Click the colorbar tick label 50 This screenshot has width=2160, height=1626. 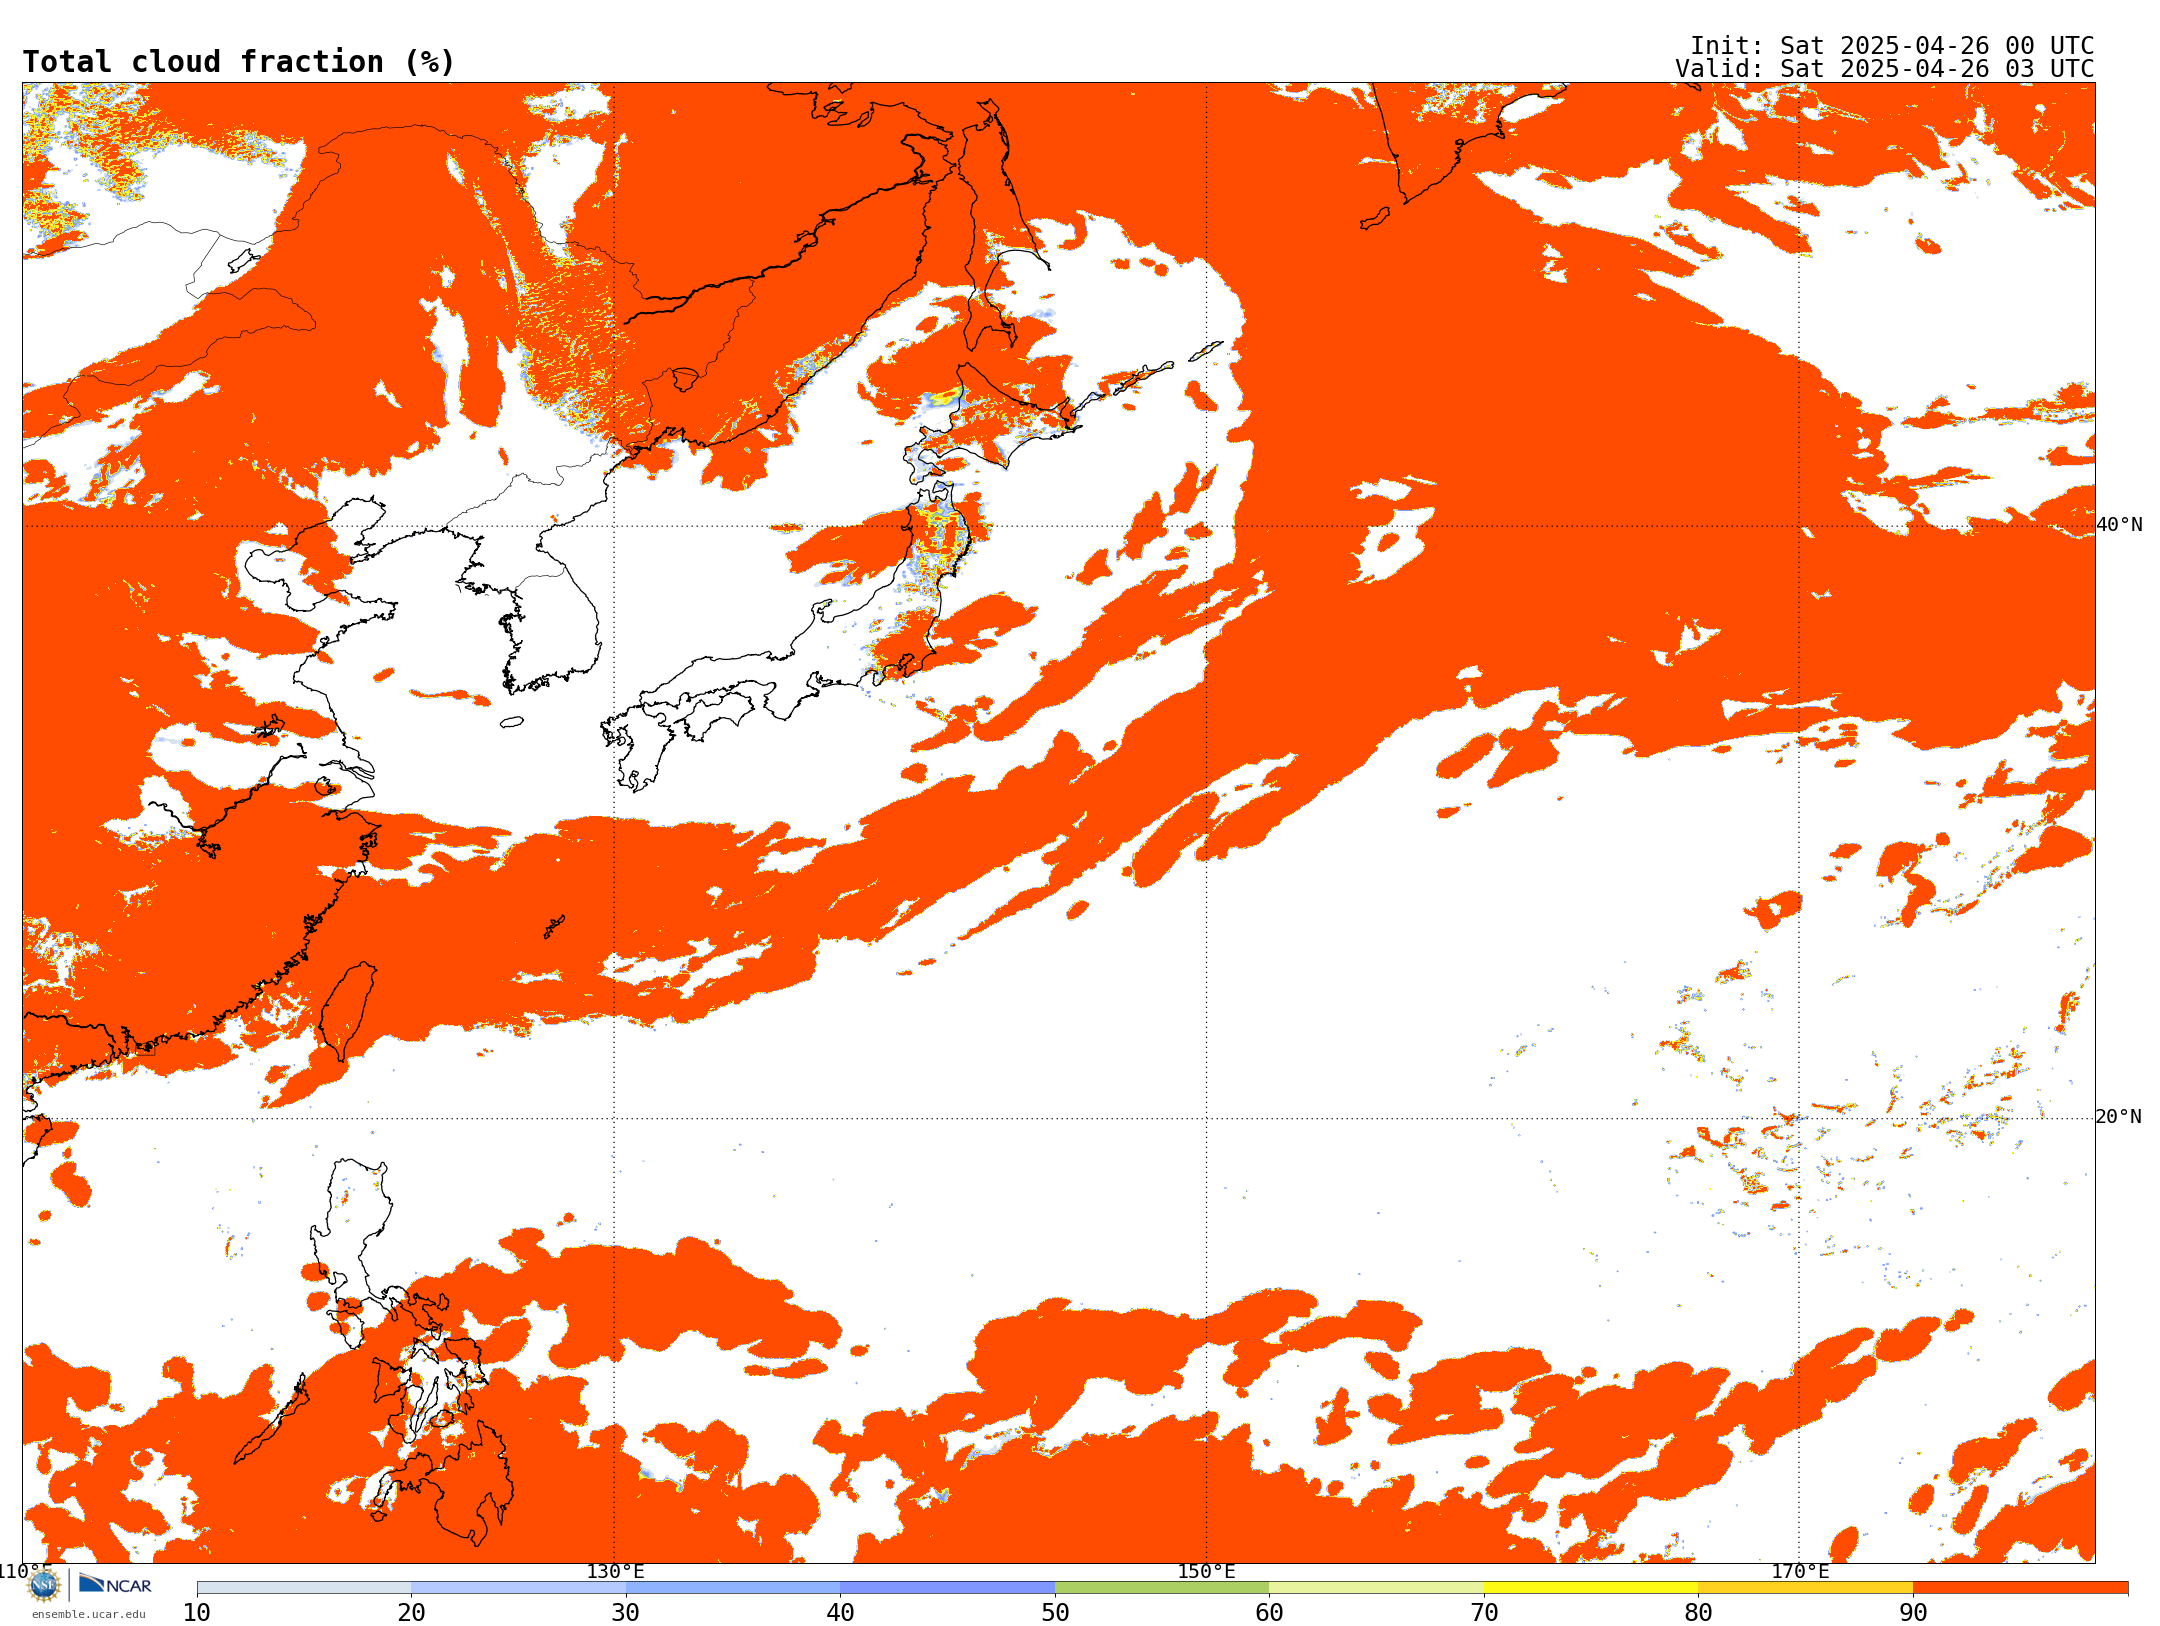coord(1055,1612)
